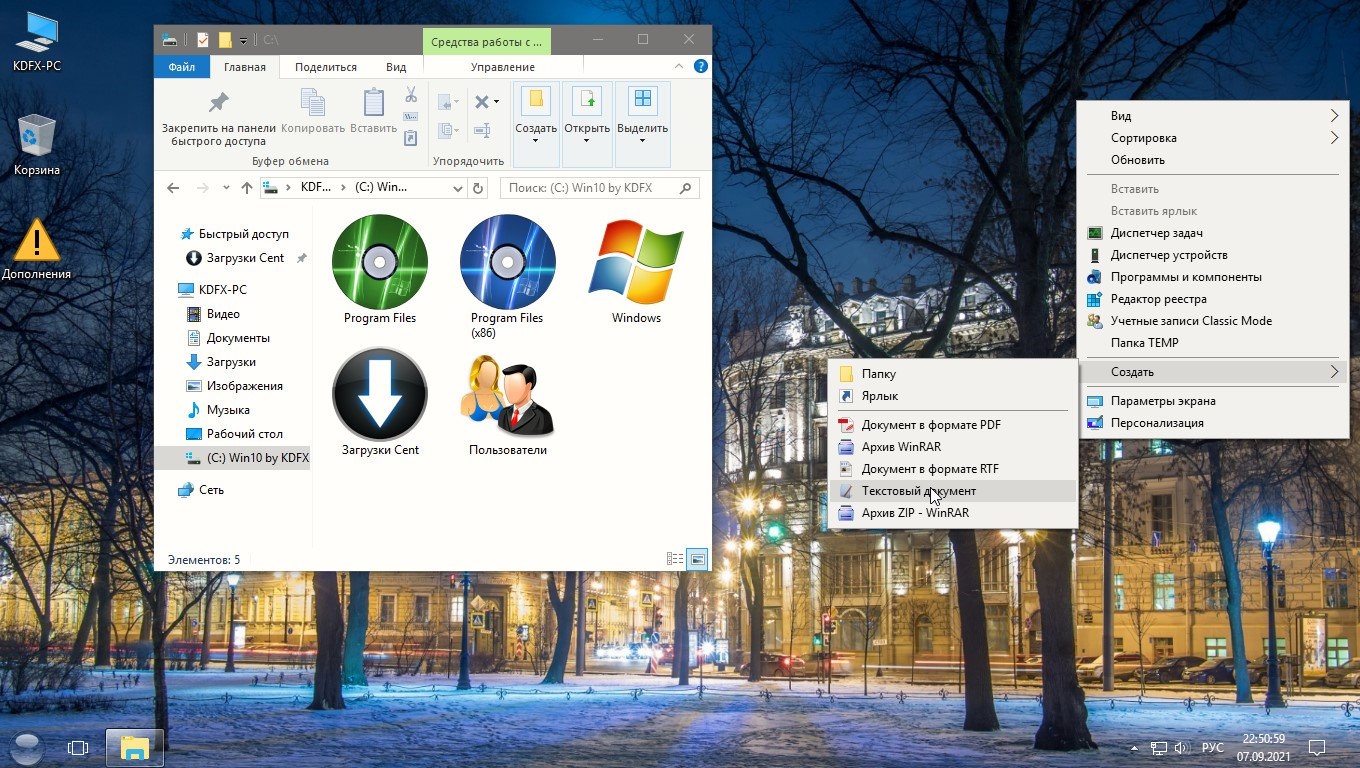
Task: Open recent locations dropdown near navigation arrows
Action: pyautogui.click(x=227, y=188)
